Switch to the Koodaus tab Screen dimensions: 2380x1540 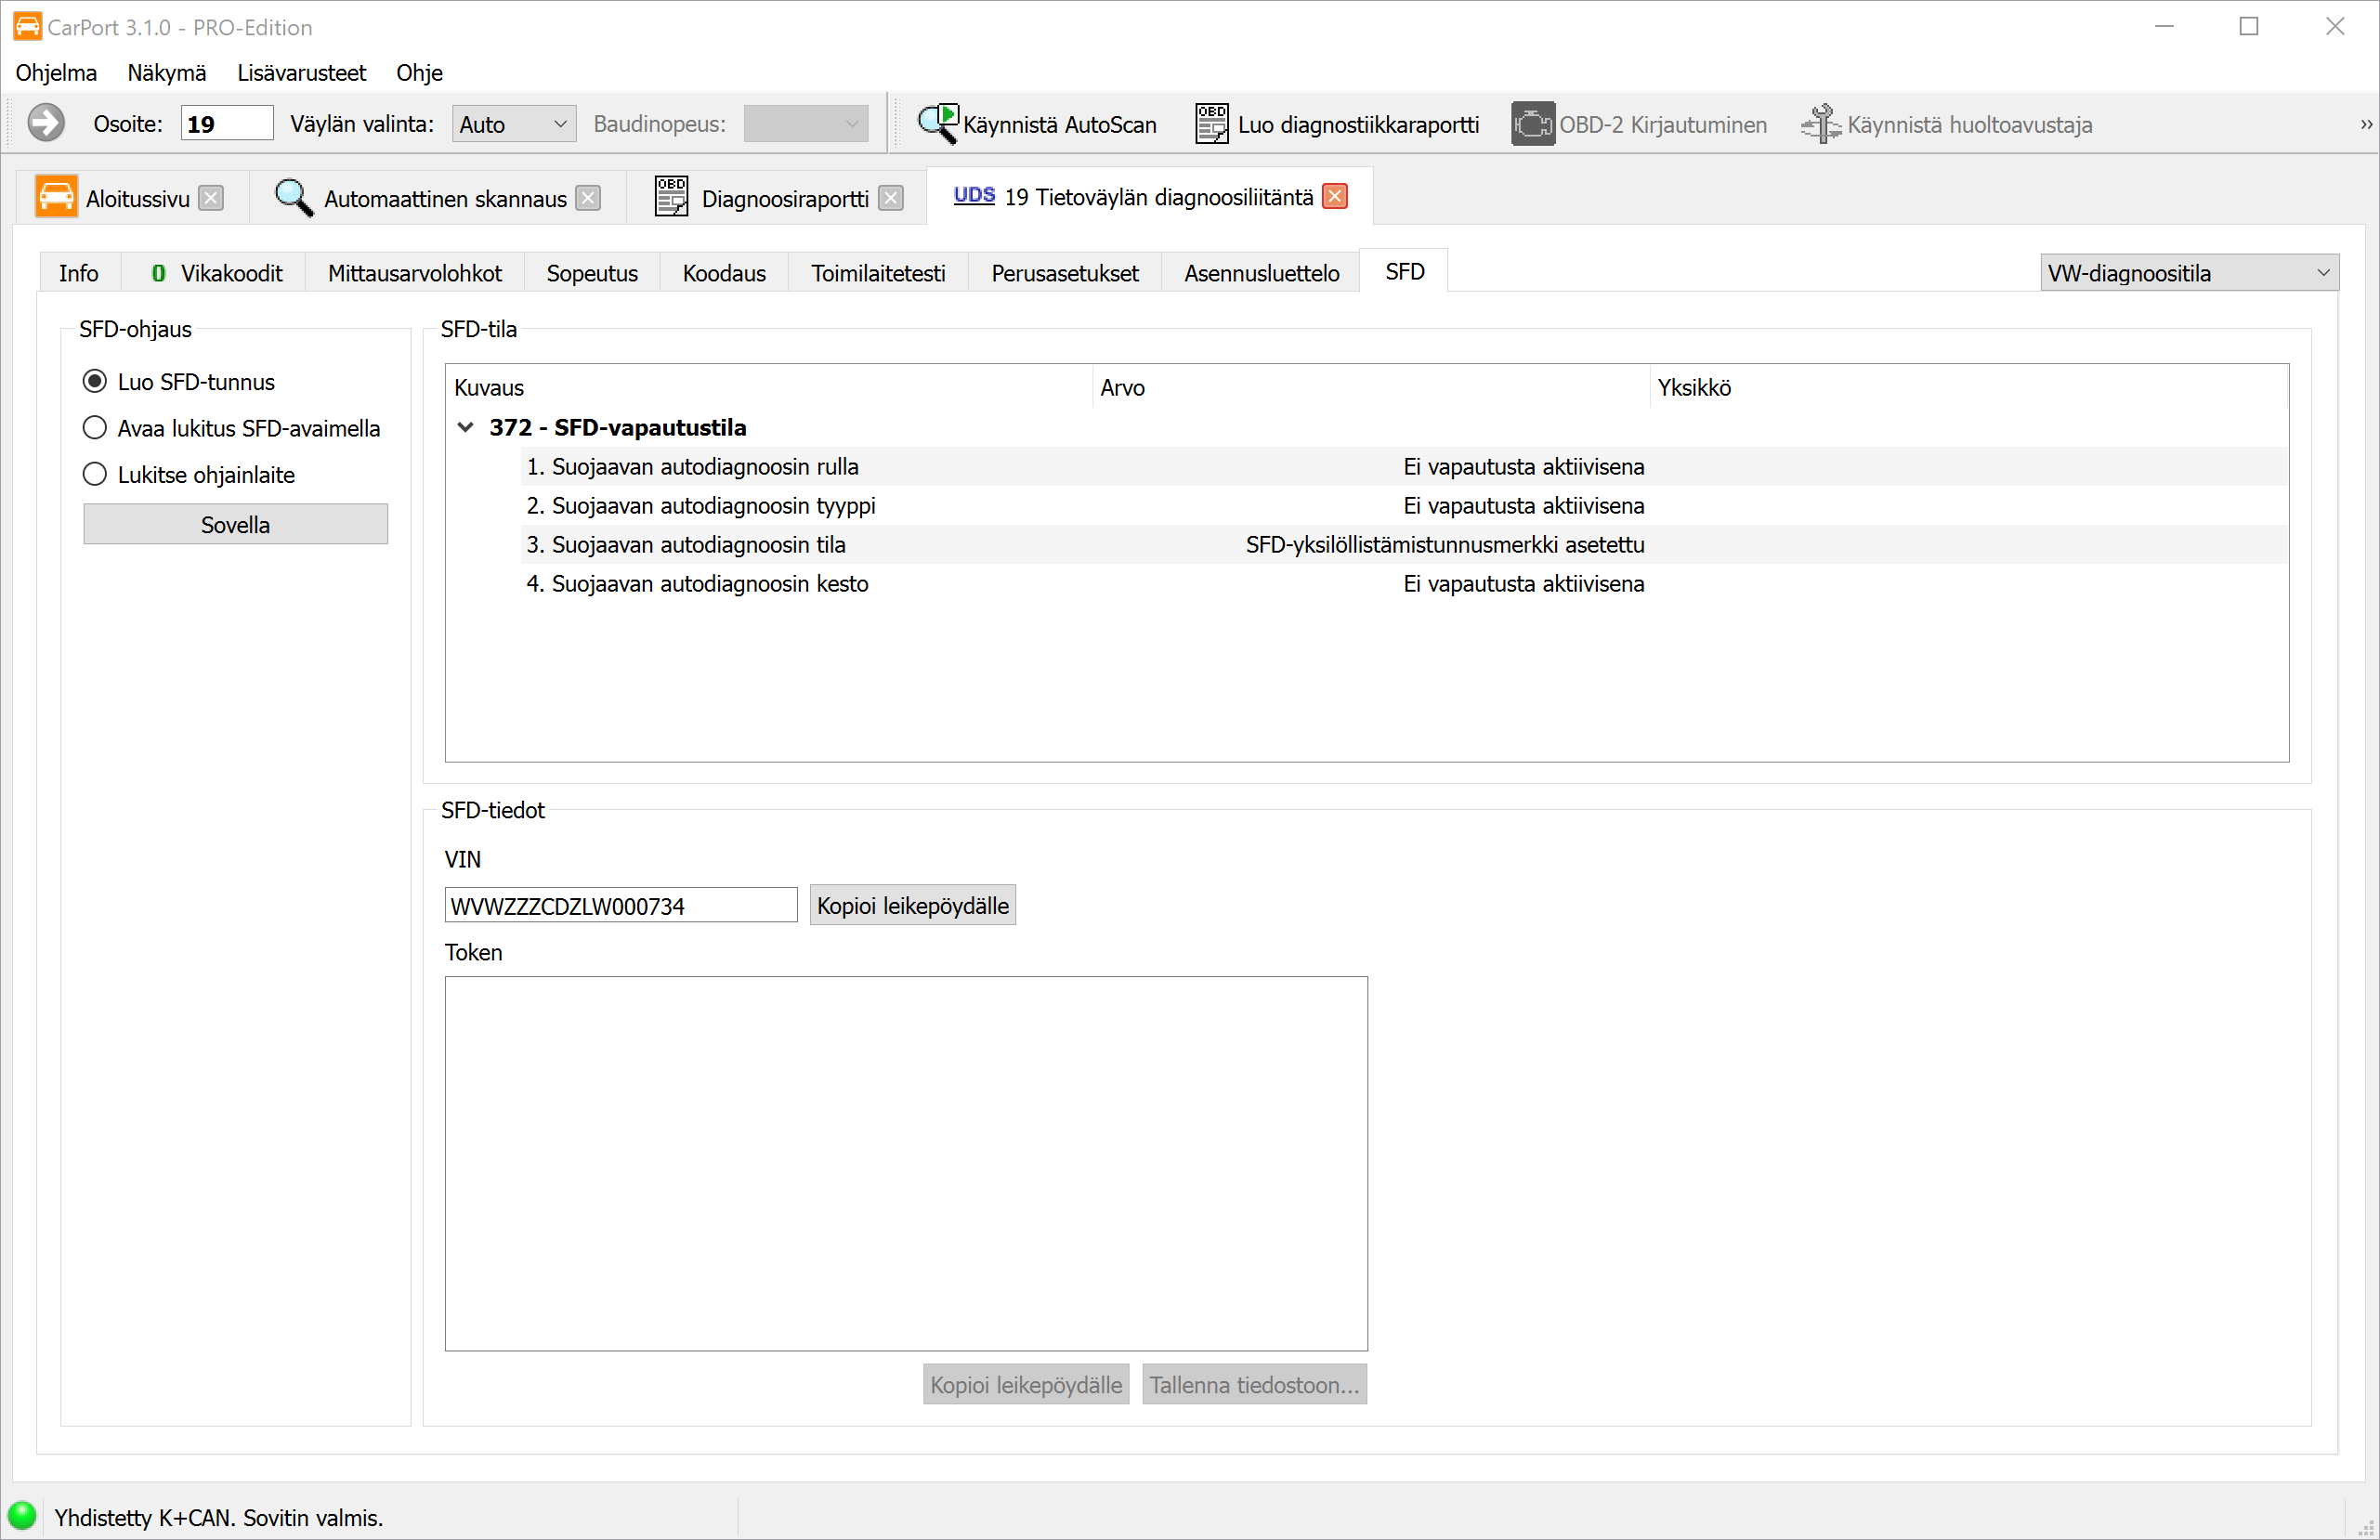pyautogui.click(x=724, y=273)
